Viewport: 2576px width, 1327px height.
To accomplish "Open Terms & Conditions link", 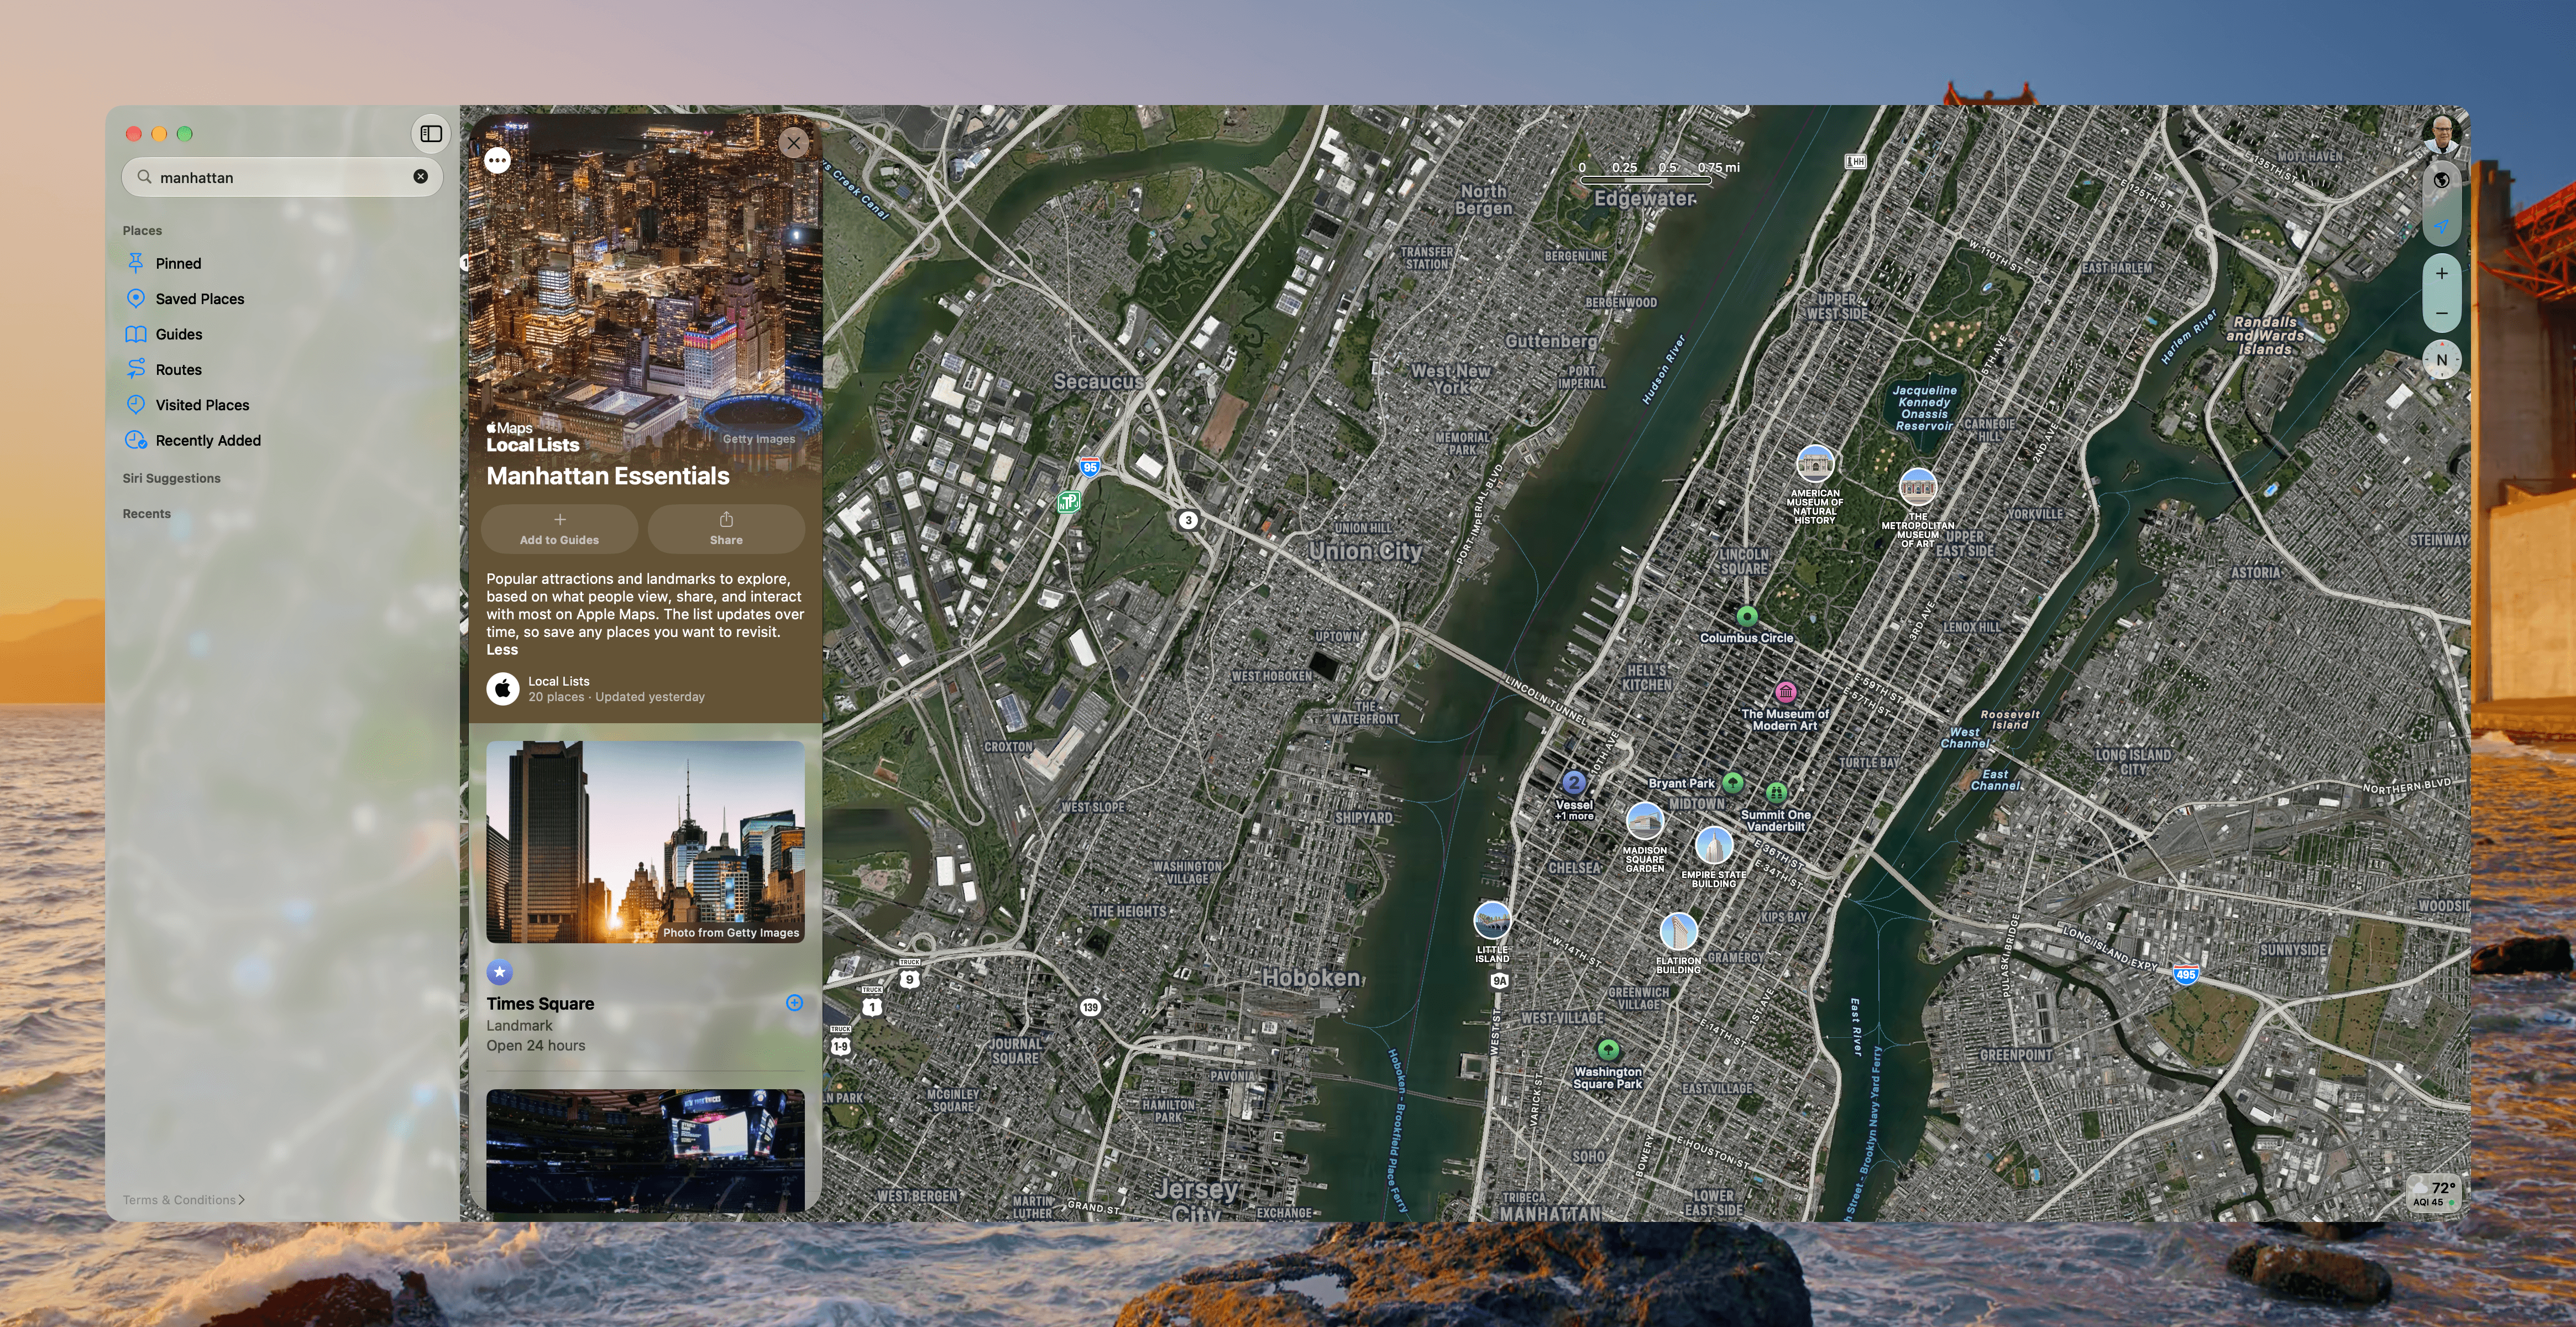I will 183,1200.
